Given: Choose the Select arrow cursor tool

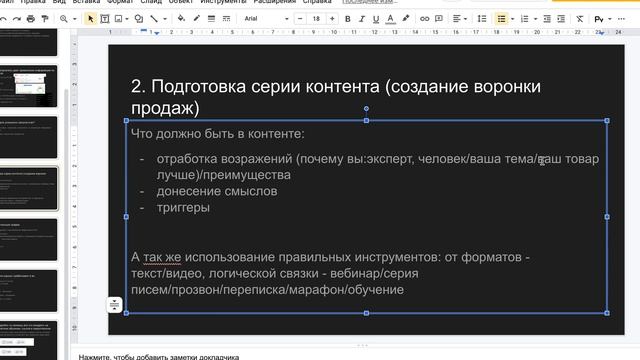Looking at the screenshot, I should pos(91,19).
